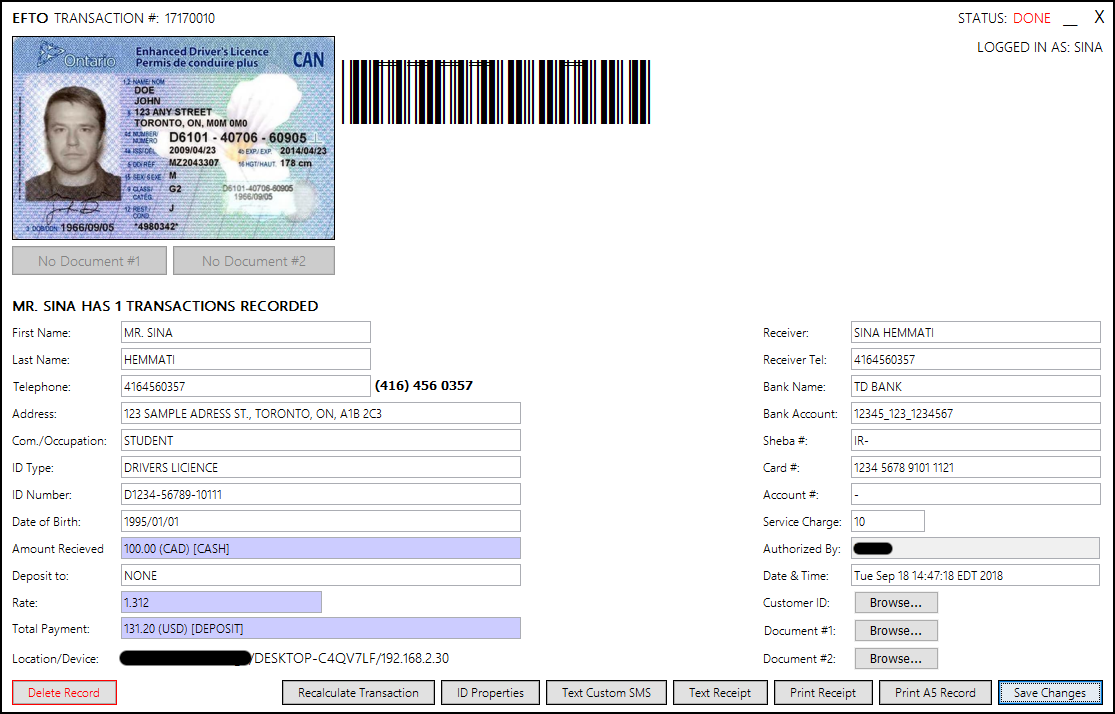Click the Save Changes button
Image resolution: width=1115 pixels, height=714 pixels.
[x=1049, y=692]
